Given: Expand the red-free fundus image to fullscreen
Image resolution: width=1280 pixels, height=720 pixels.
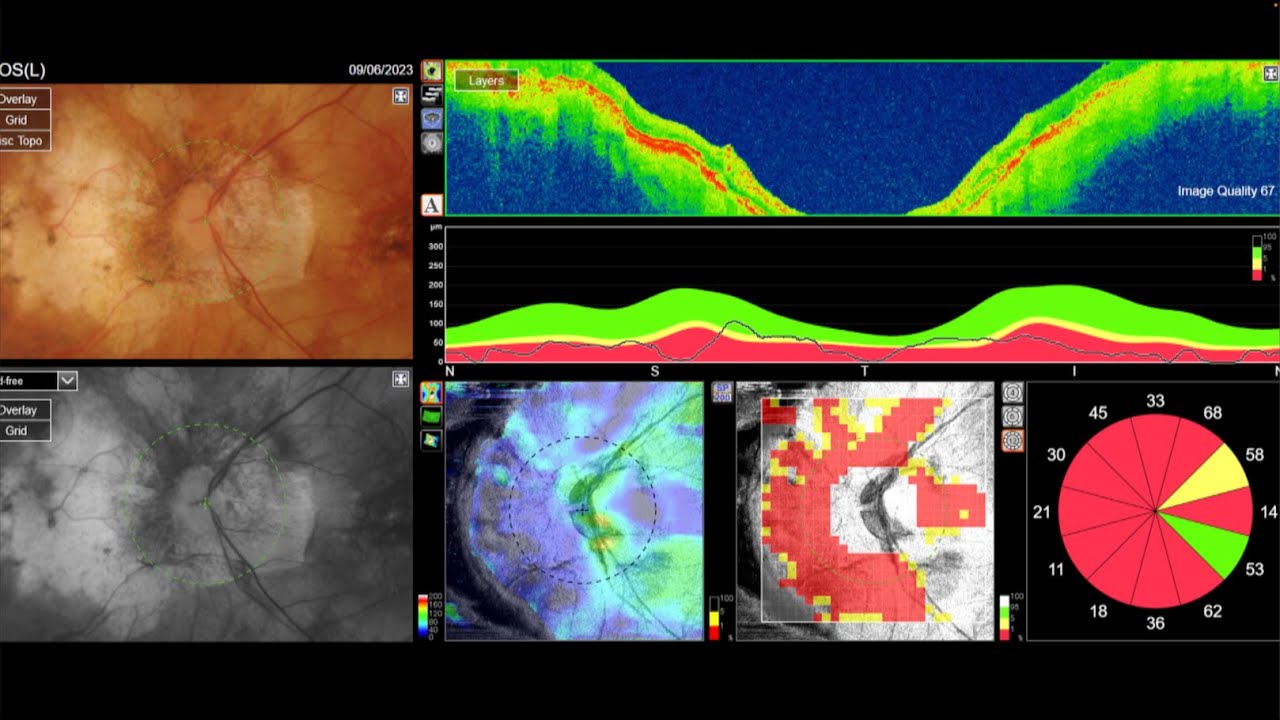Looking at the screenshot, I should click(x=400, y=379).
